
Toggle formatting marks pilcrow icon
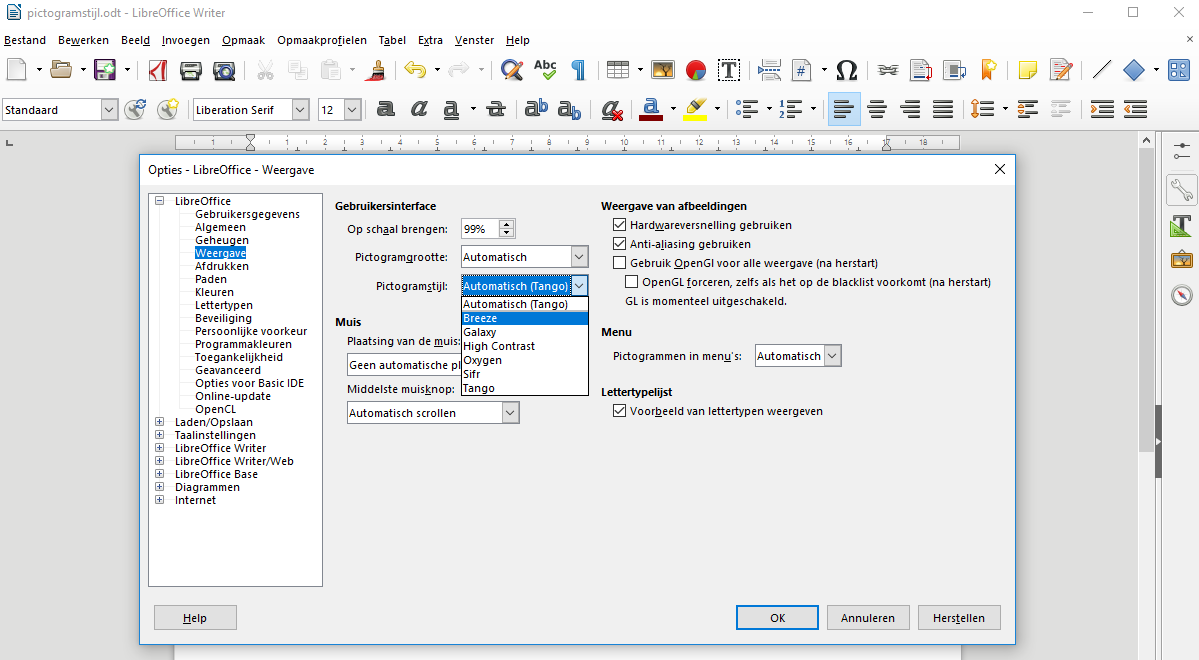(x=578, y=70)
